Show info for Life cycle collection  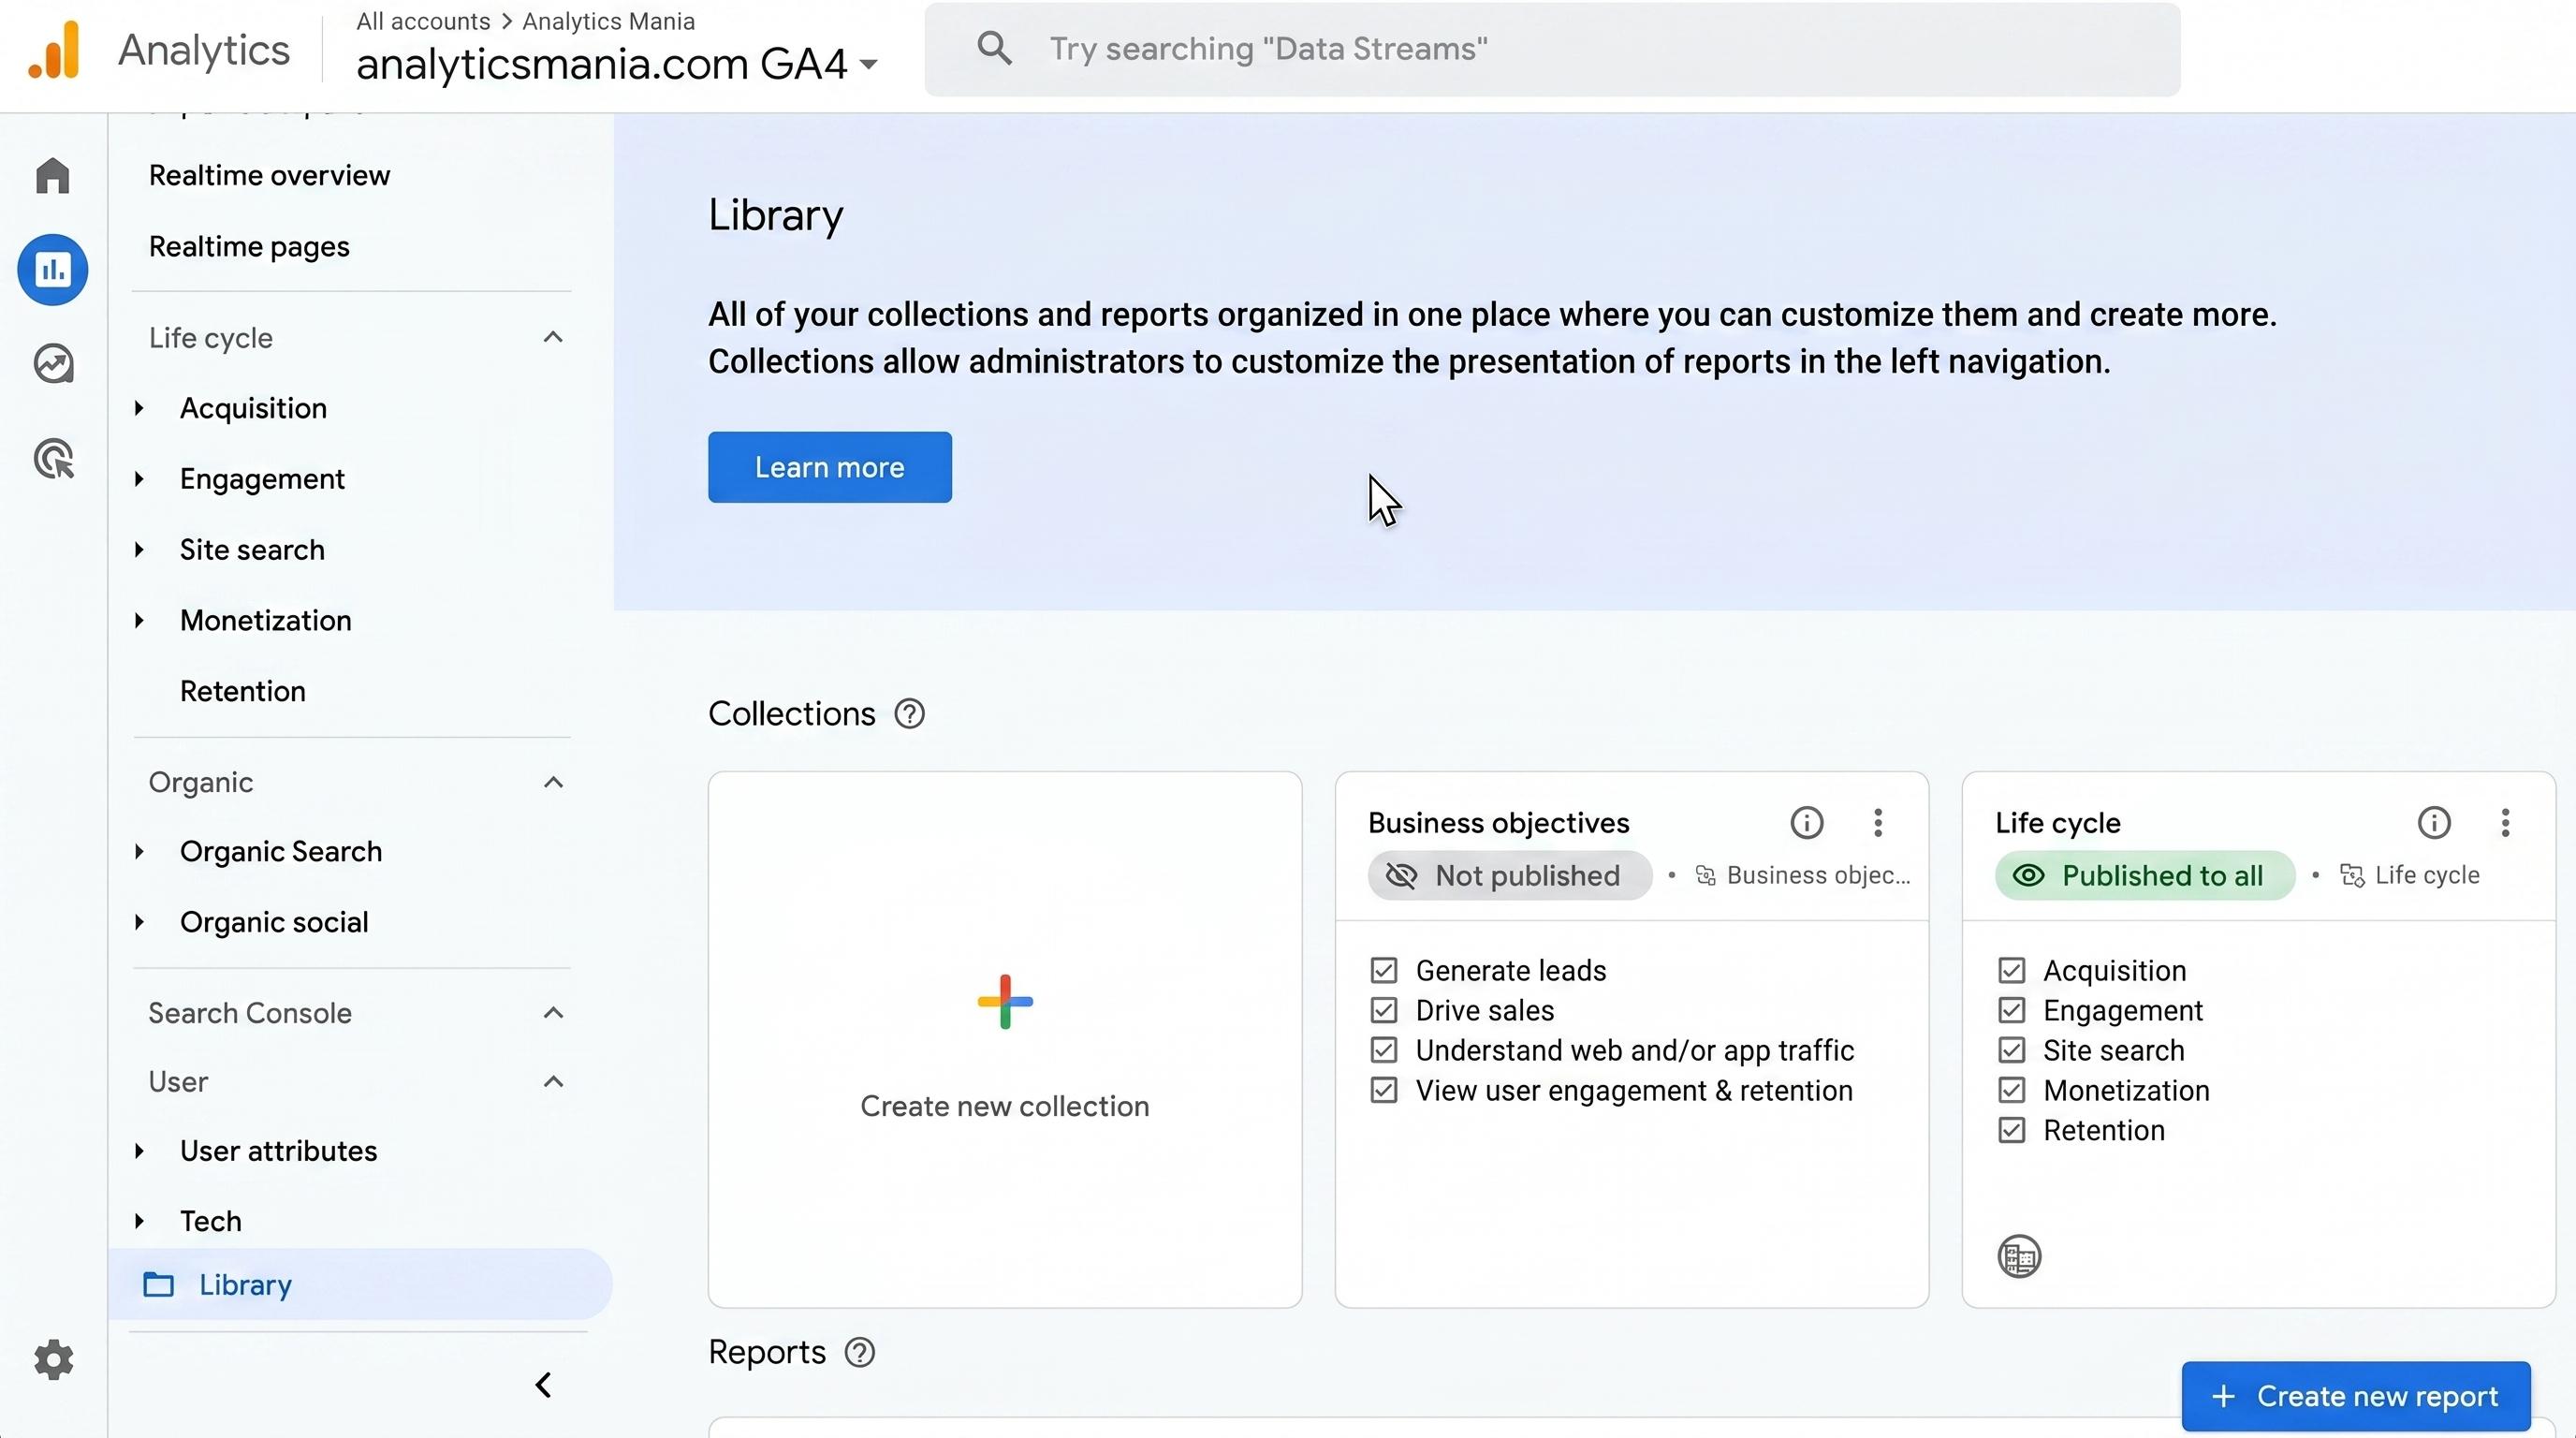[2434, 822]
